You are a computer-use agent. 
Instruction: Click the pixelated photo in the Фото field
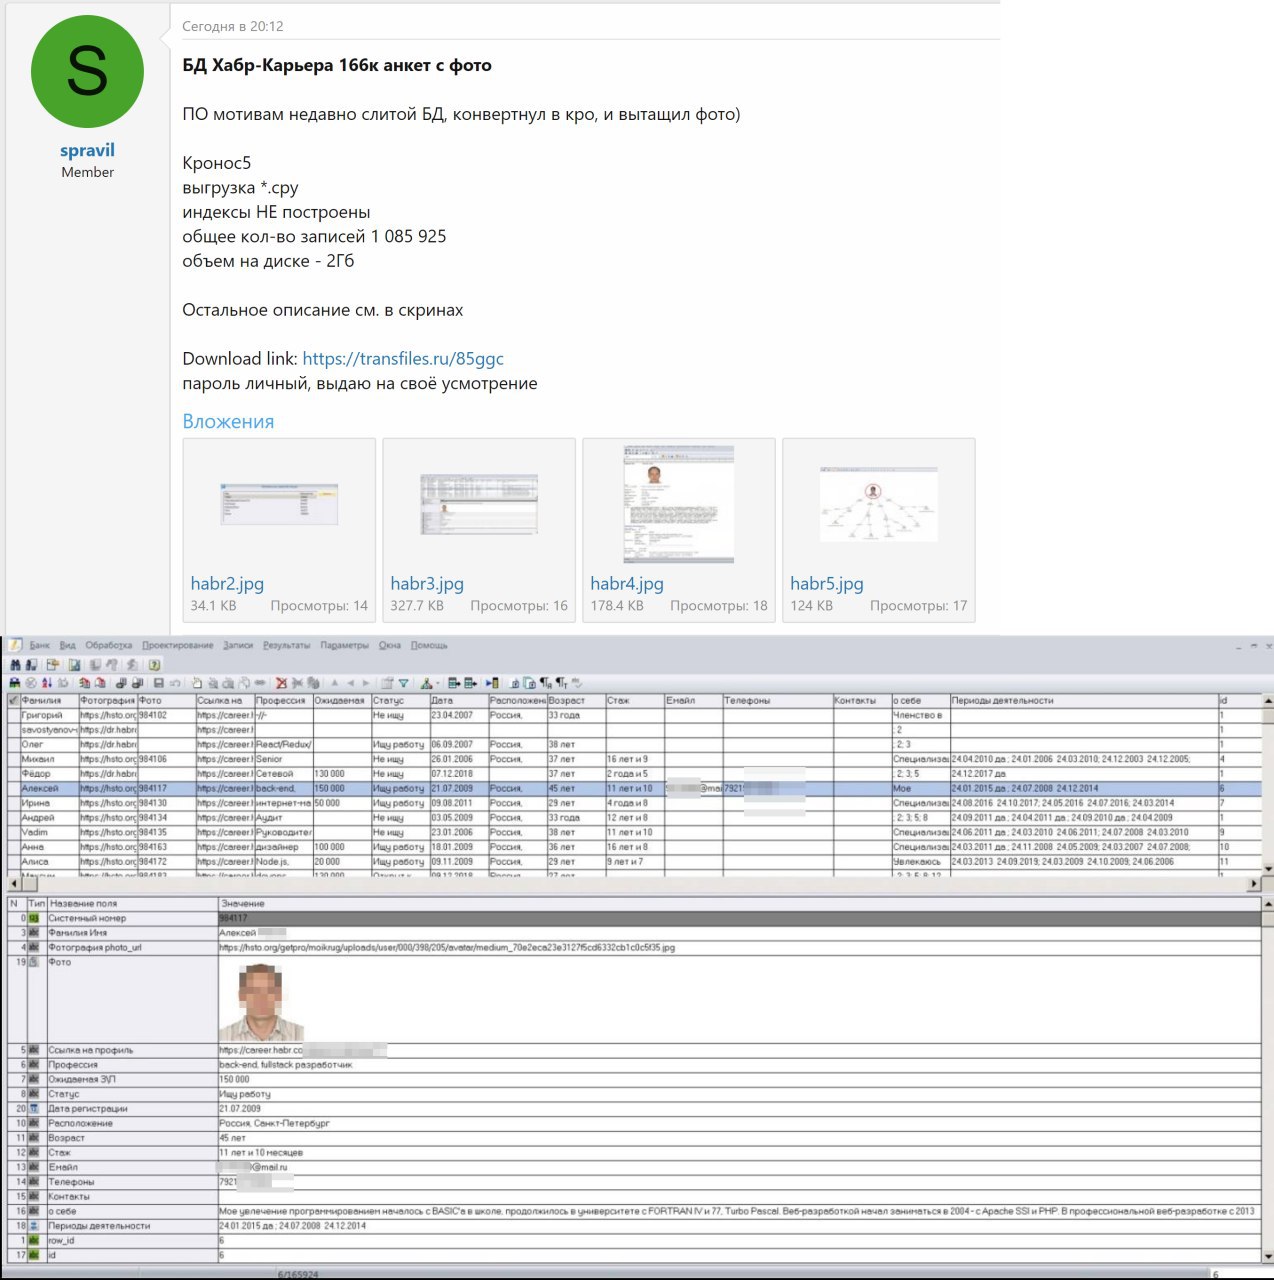coord(262,1002)
